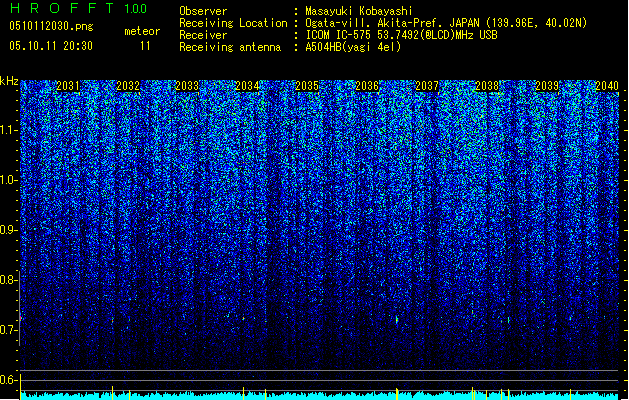This screenshot has height=400, width=629.
Task: Click the 2032 time marker
Action: coord(128,86)
